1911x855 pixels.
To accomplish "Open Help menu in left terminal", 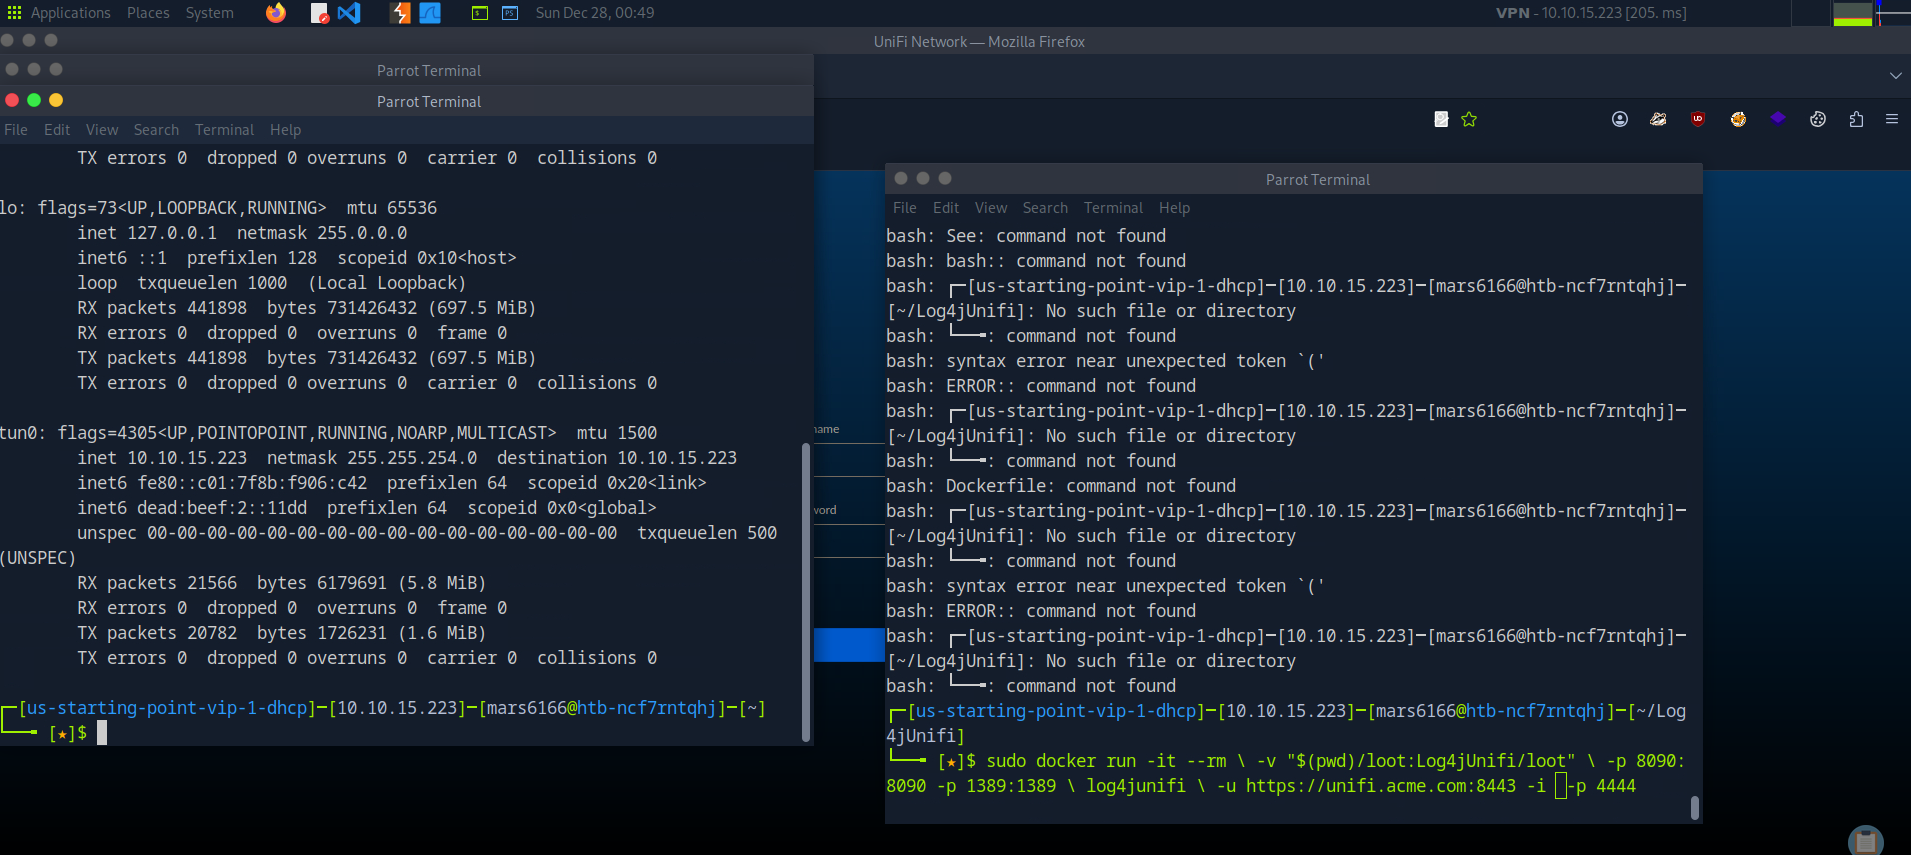I will coord(285,130).
